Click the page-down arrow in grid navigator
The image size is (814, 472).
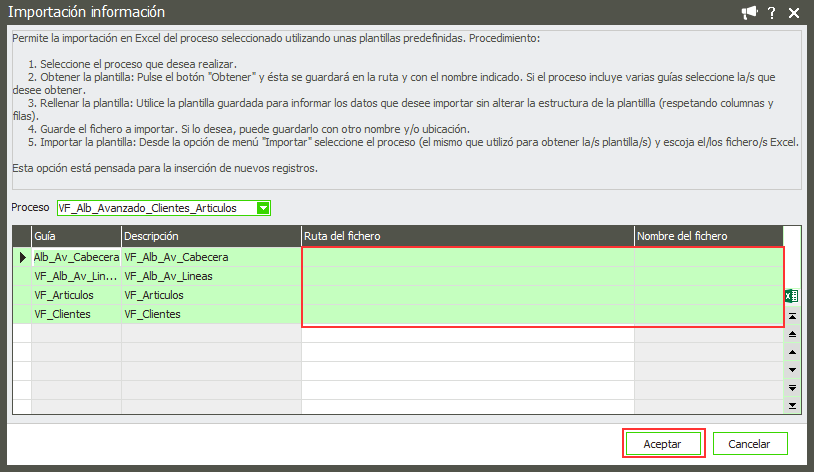tap(793, 388)
